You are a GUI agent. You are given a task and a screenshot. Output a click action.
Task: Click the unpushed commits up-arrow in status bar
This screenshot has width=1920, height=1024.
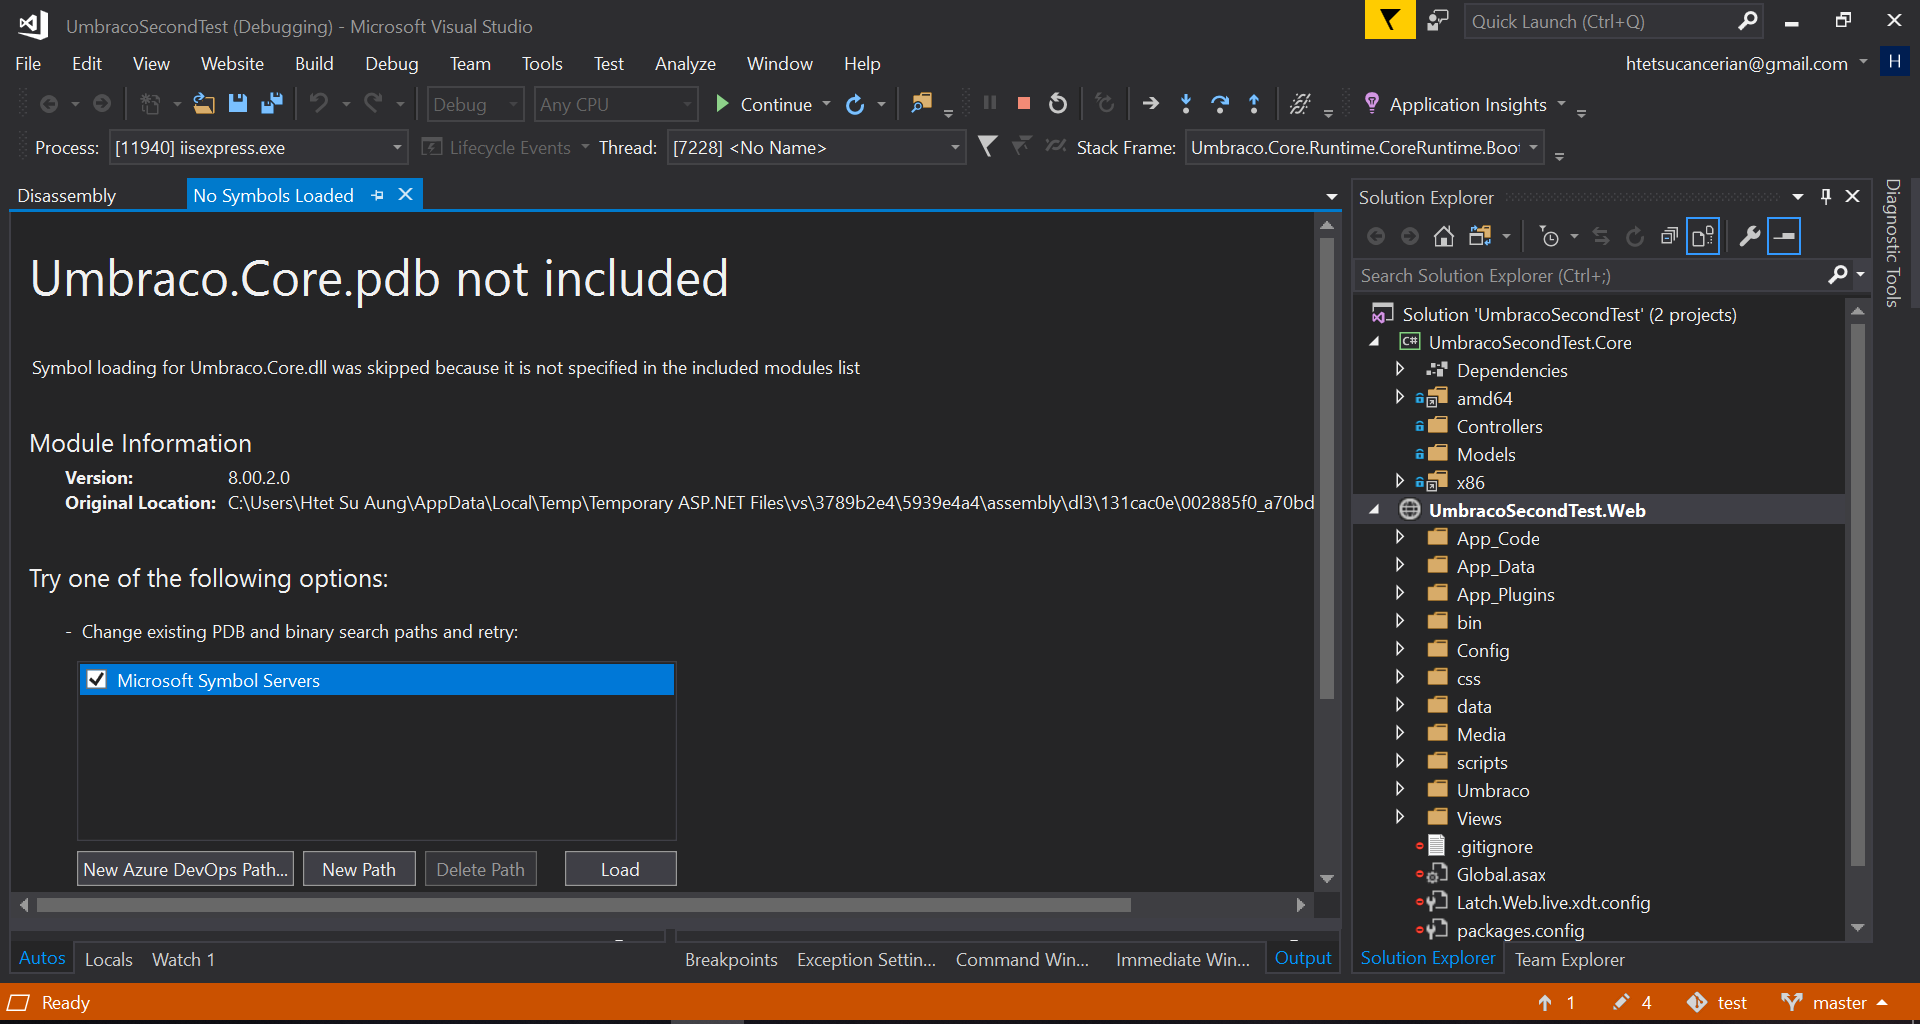[x=1545, y=1002]
